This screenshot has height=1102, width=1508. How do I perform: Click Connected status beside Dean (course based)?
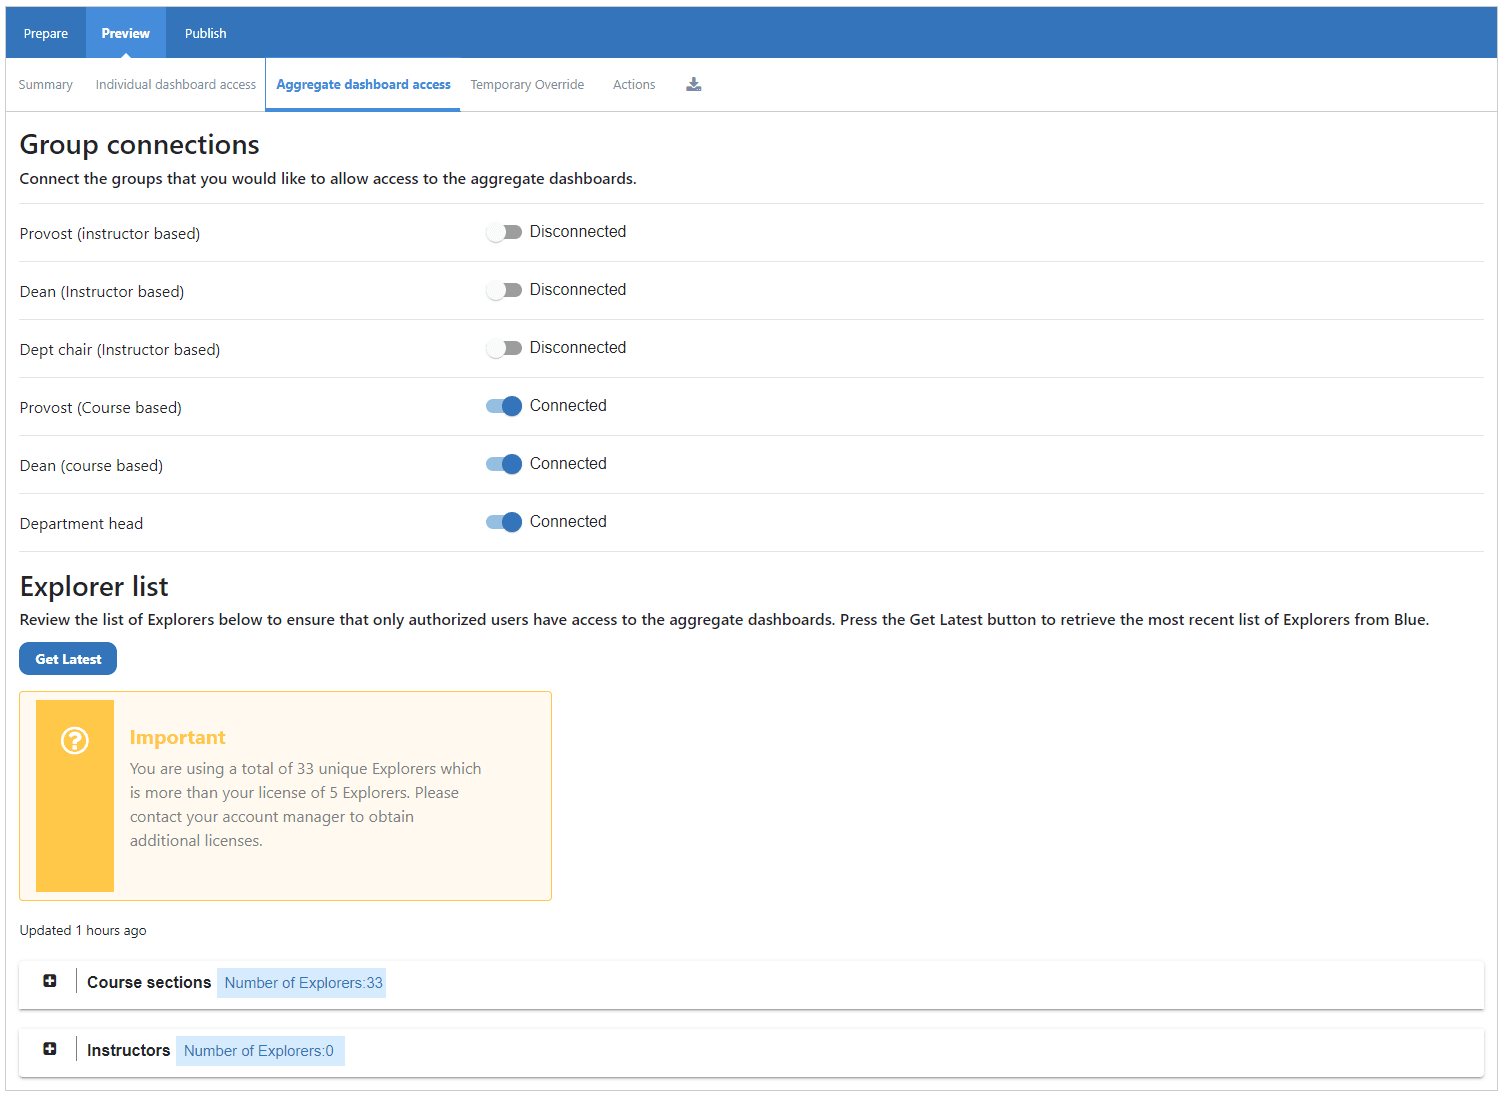click(568, 464)
